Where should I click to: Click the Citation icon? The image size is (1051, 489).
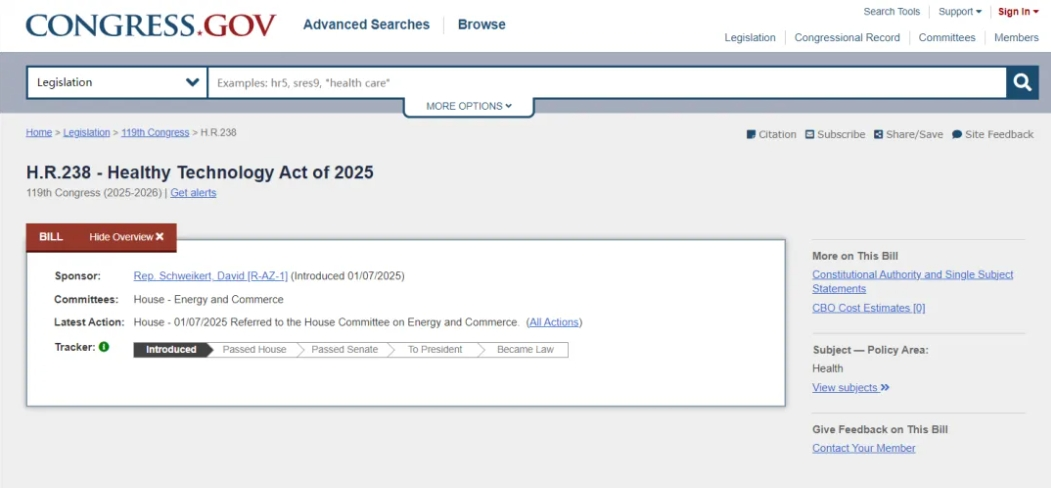coord(751,134)
